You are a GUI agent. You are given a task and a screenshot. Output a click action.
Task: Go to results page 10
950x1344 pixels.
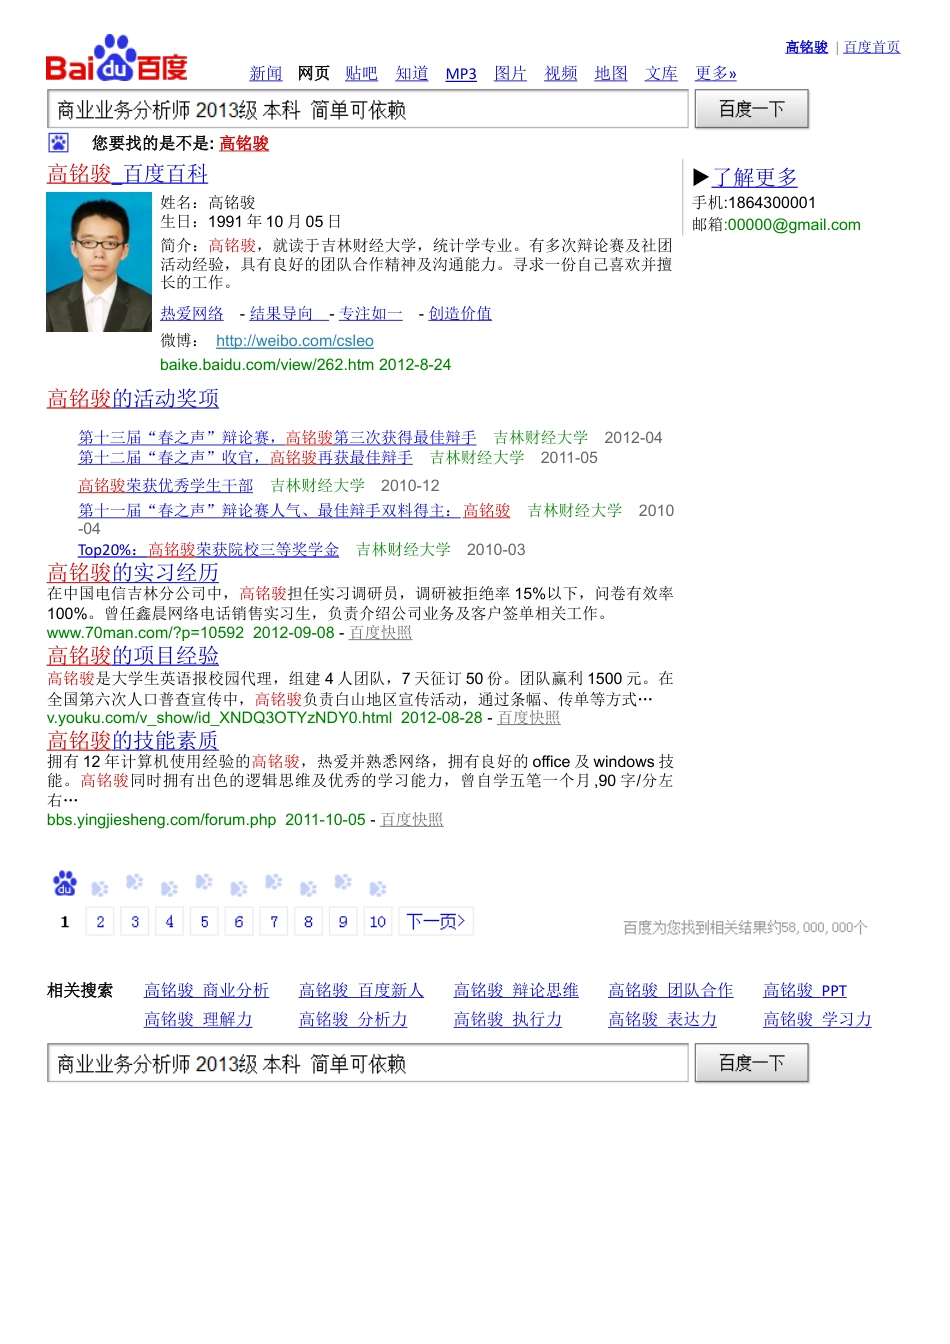(378, 921)
